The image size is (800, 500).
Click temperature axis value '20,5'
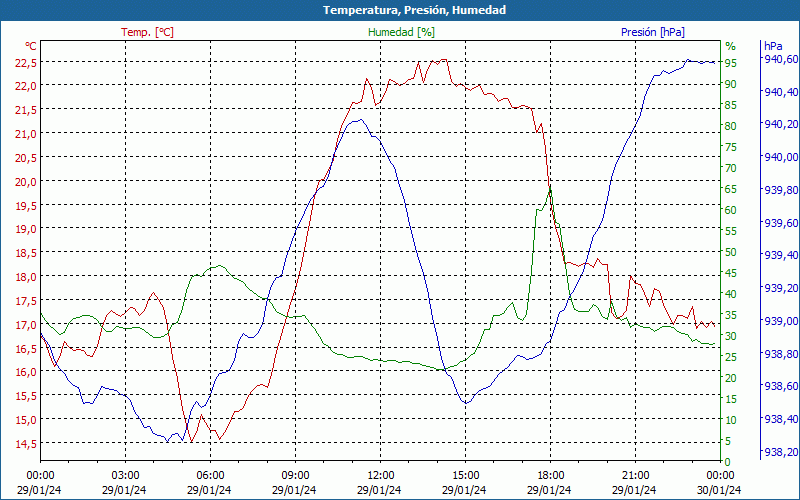(x=26, y=158)
